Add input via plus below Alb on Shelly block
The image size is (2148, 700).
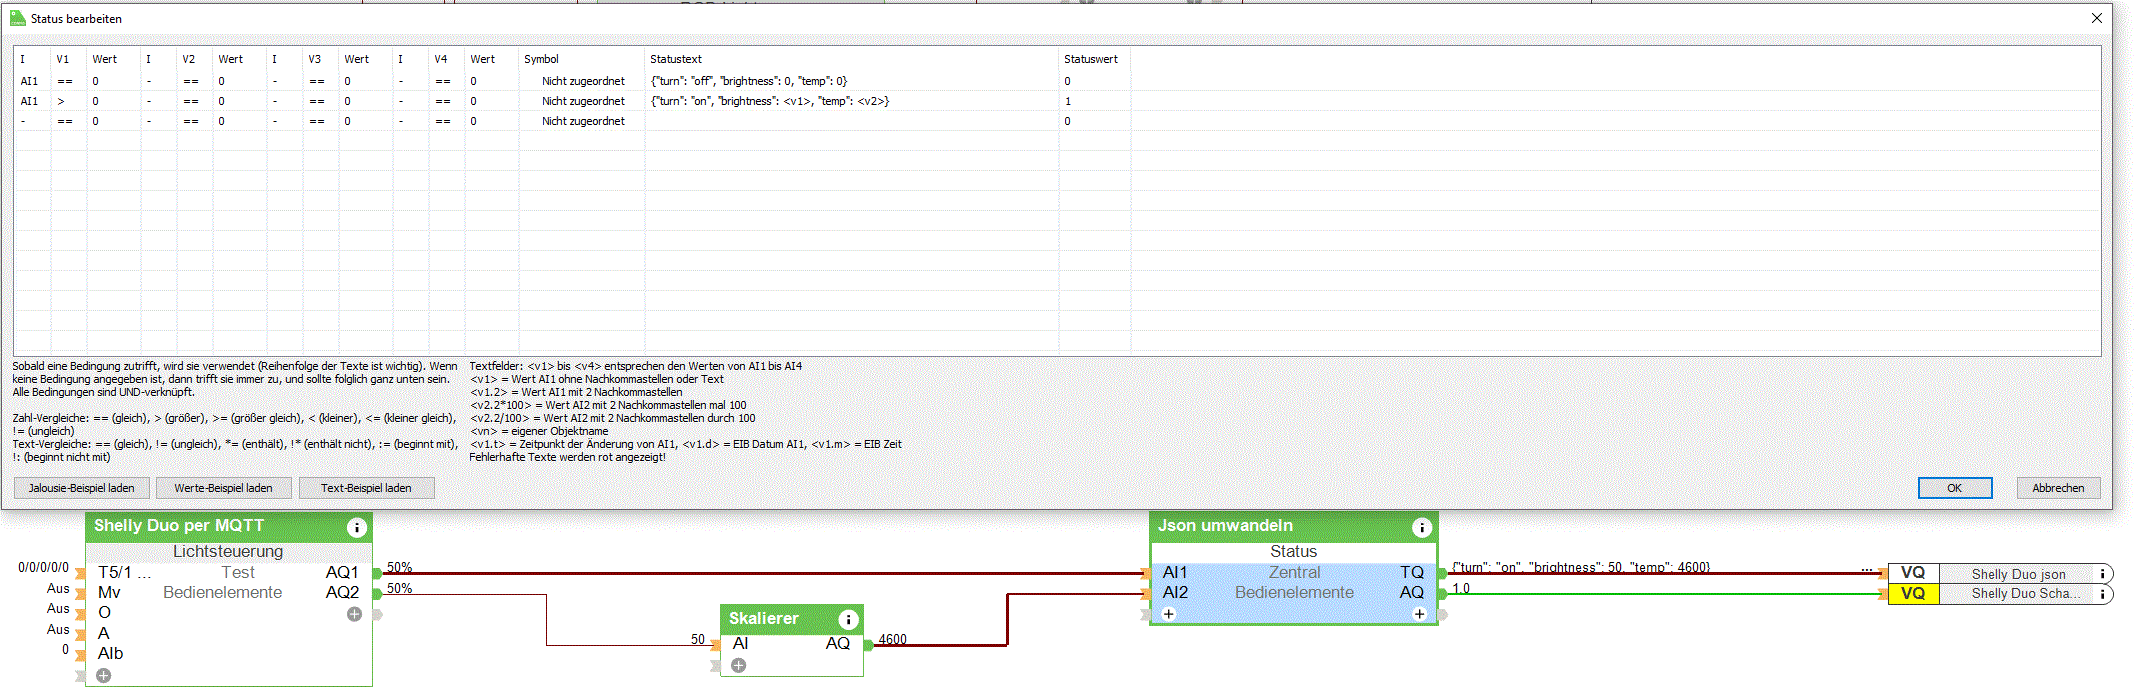point(103,676)
